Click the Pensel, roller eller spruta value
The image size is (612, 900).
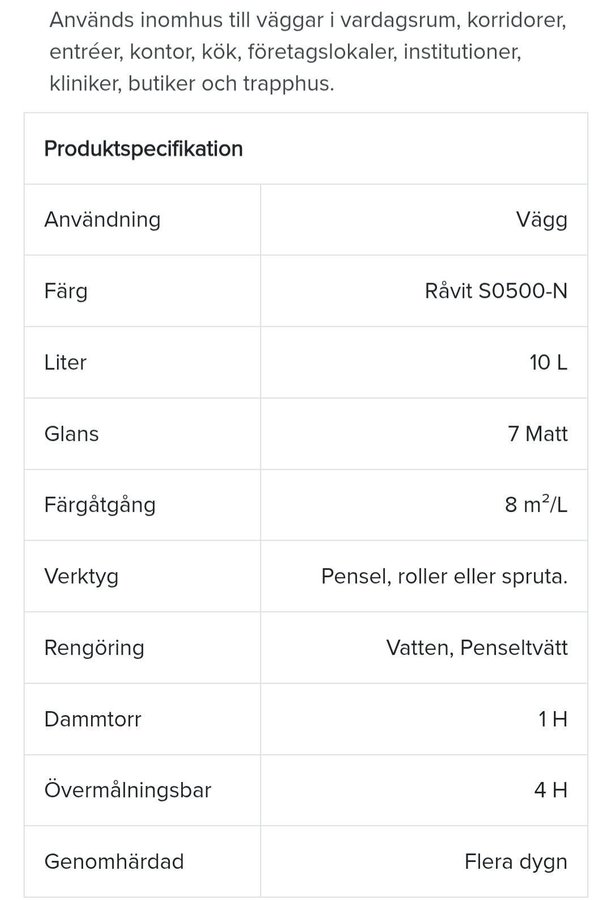coord(444,577)
